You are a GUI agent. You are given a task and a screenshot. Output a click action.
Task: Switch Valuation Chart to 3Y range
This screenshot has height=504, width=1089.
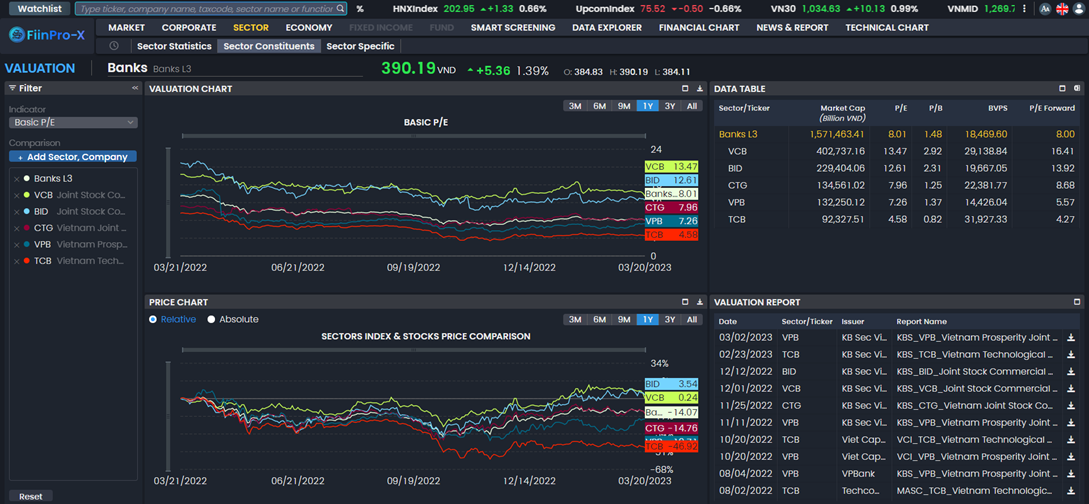click(670, 106)
